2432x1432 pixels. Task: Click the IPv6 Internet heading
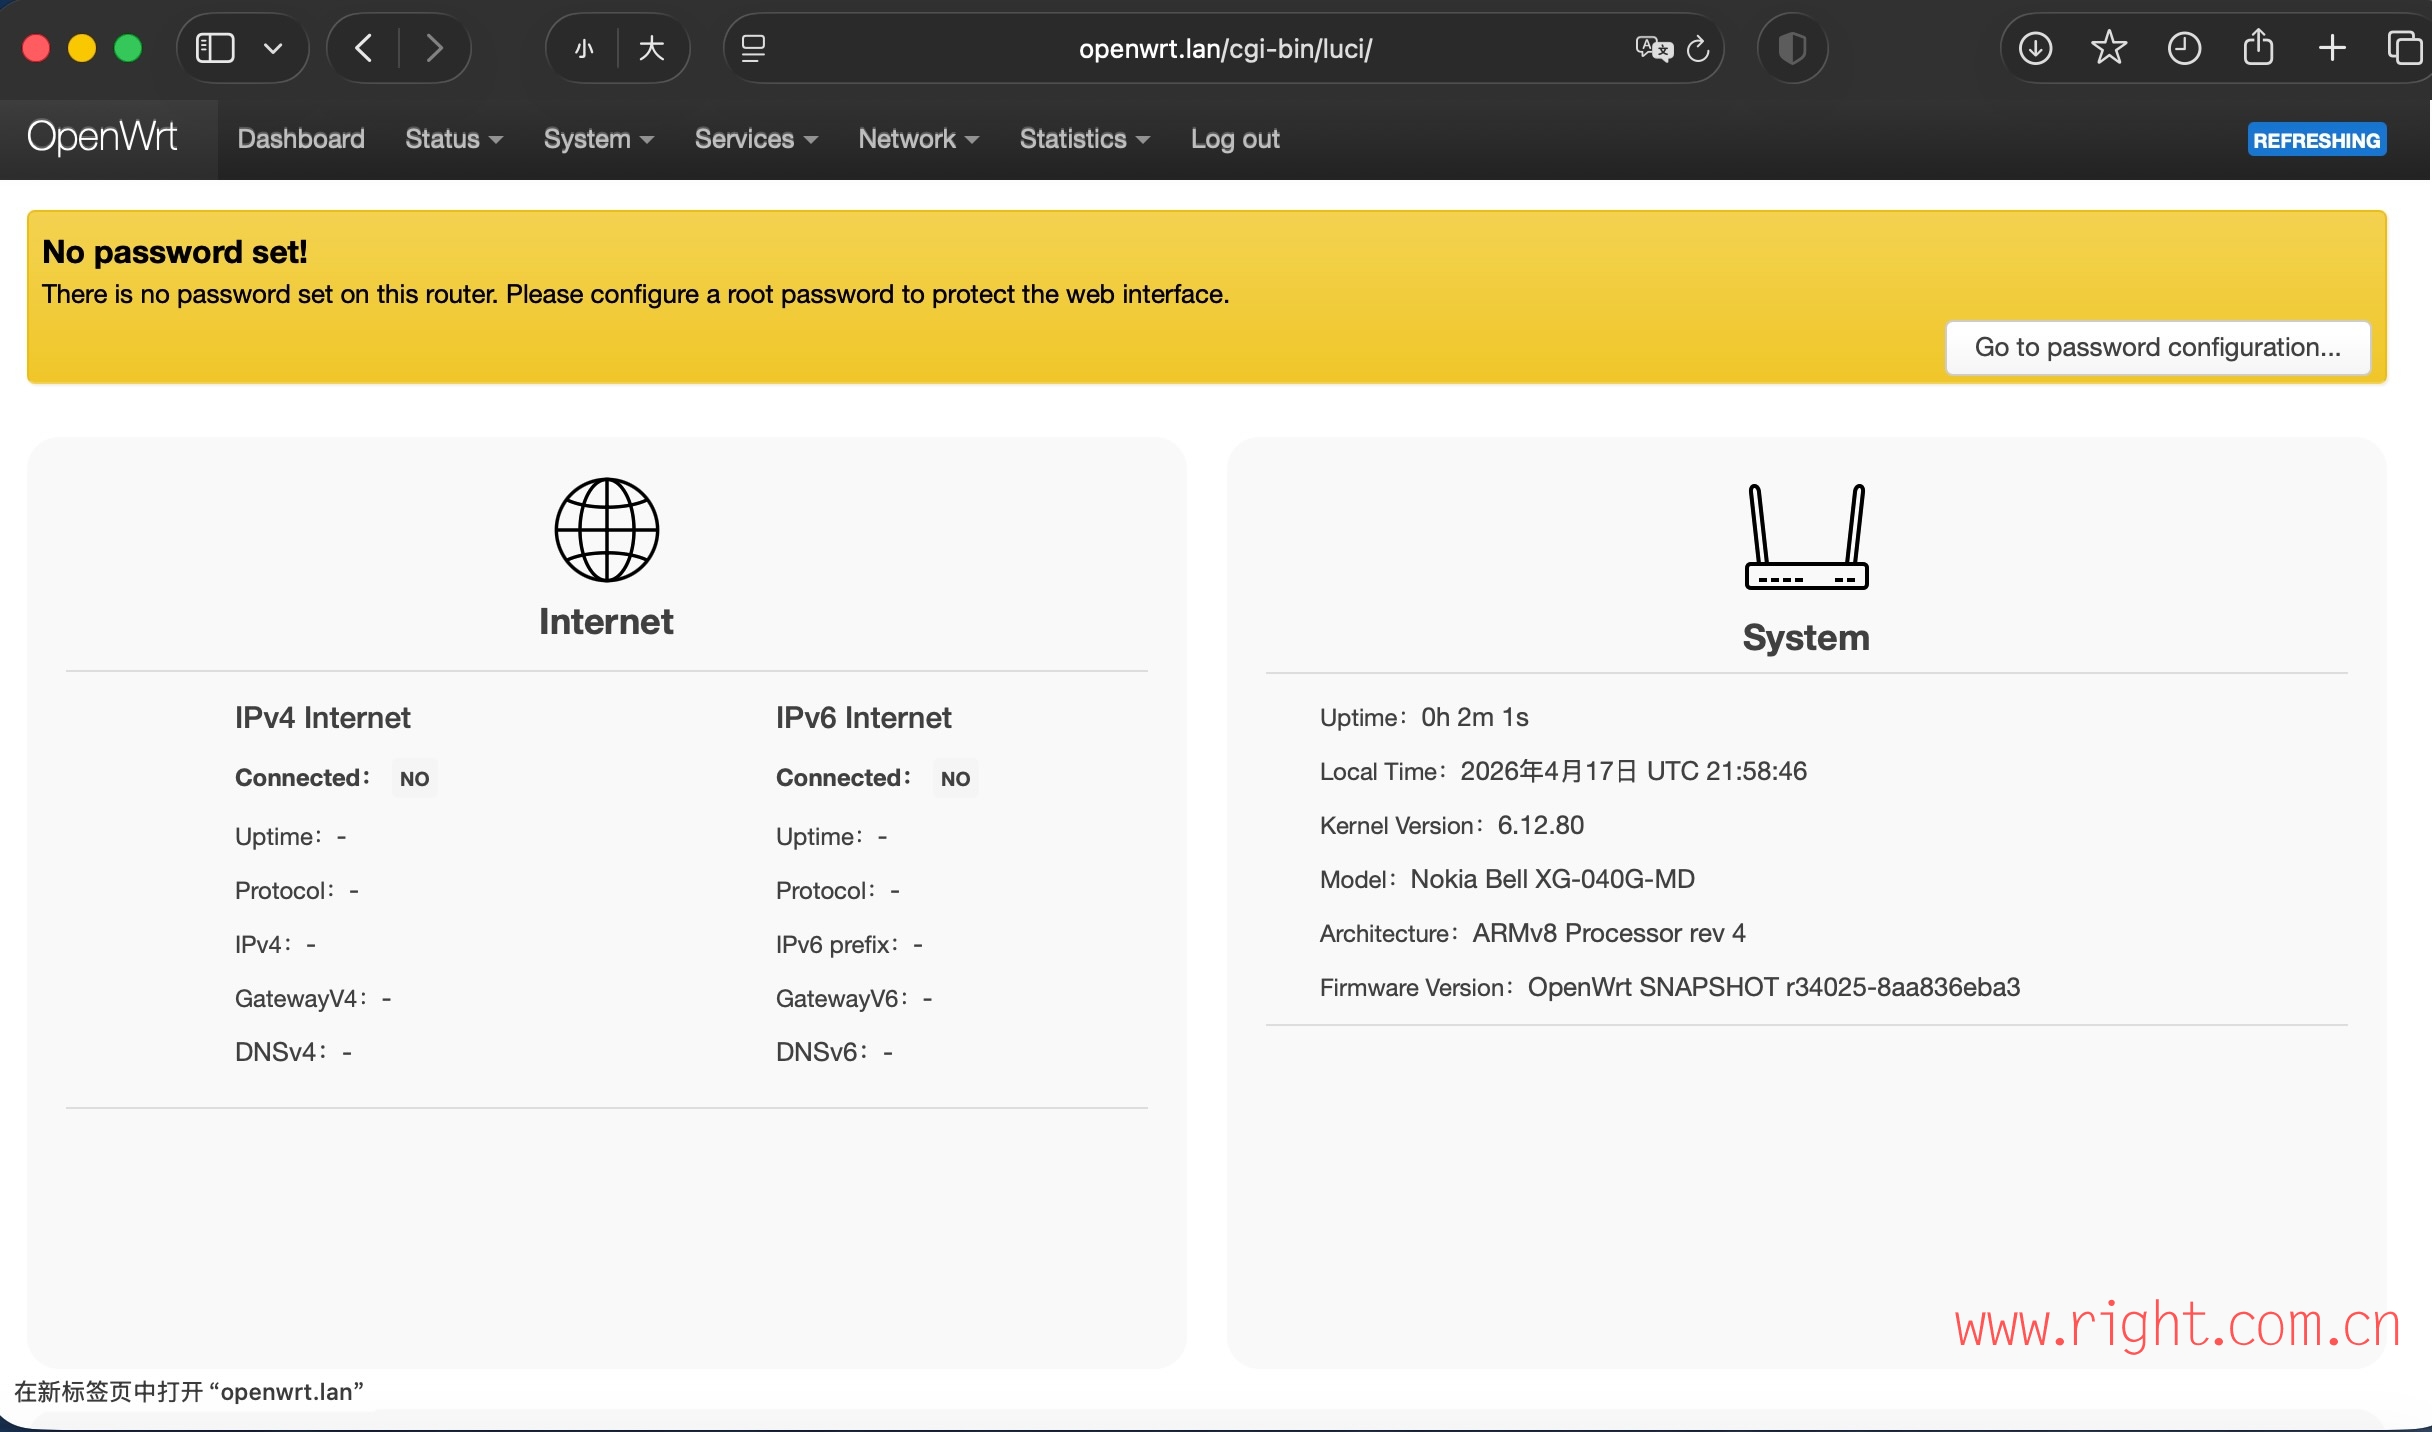pyautogui.click(x=864, y=718)
